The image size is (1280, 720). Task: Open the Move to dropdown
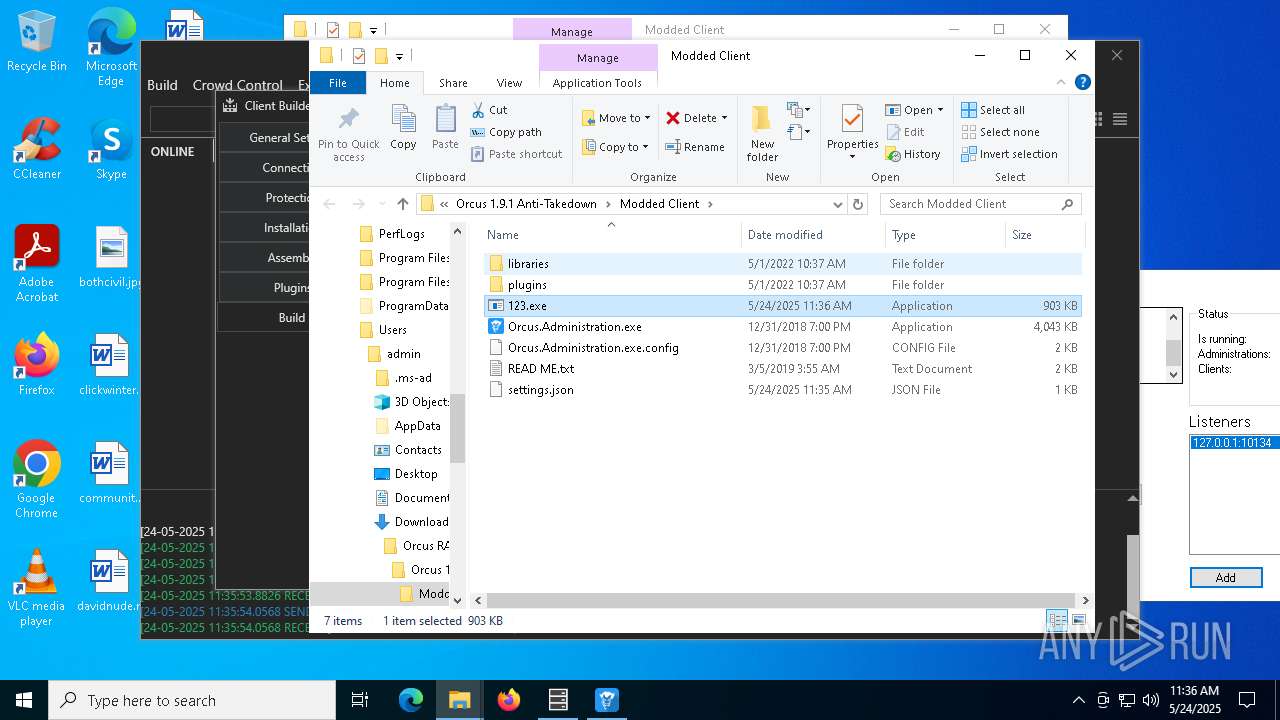616,118
